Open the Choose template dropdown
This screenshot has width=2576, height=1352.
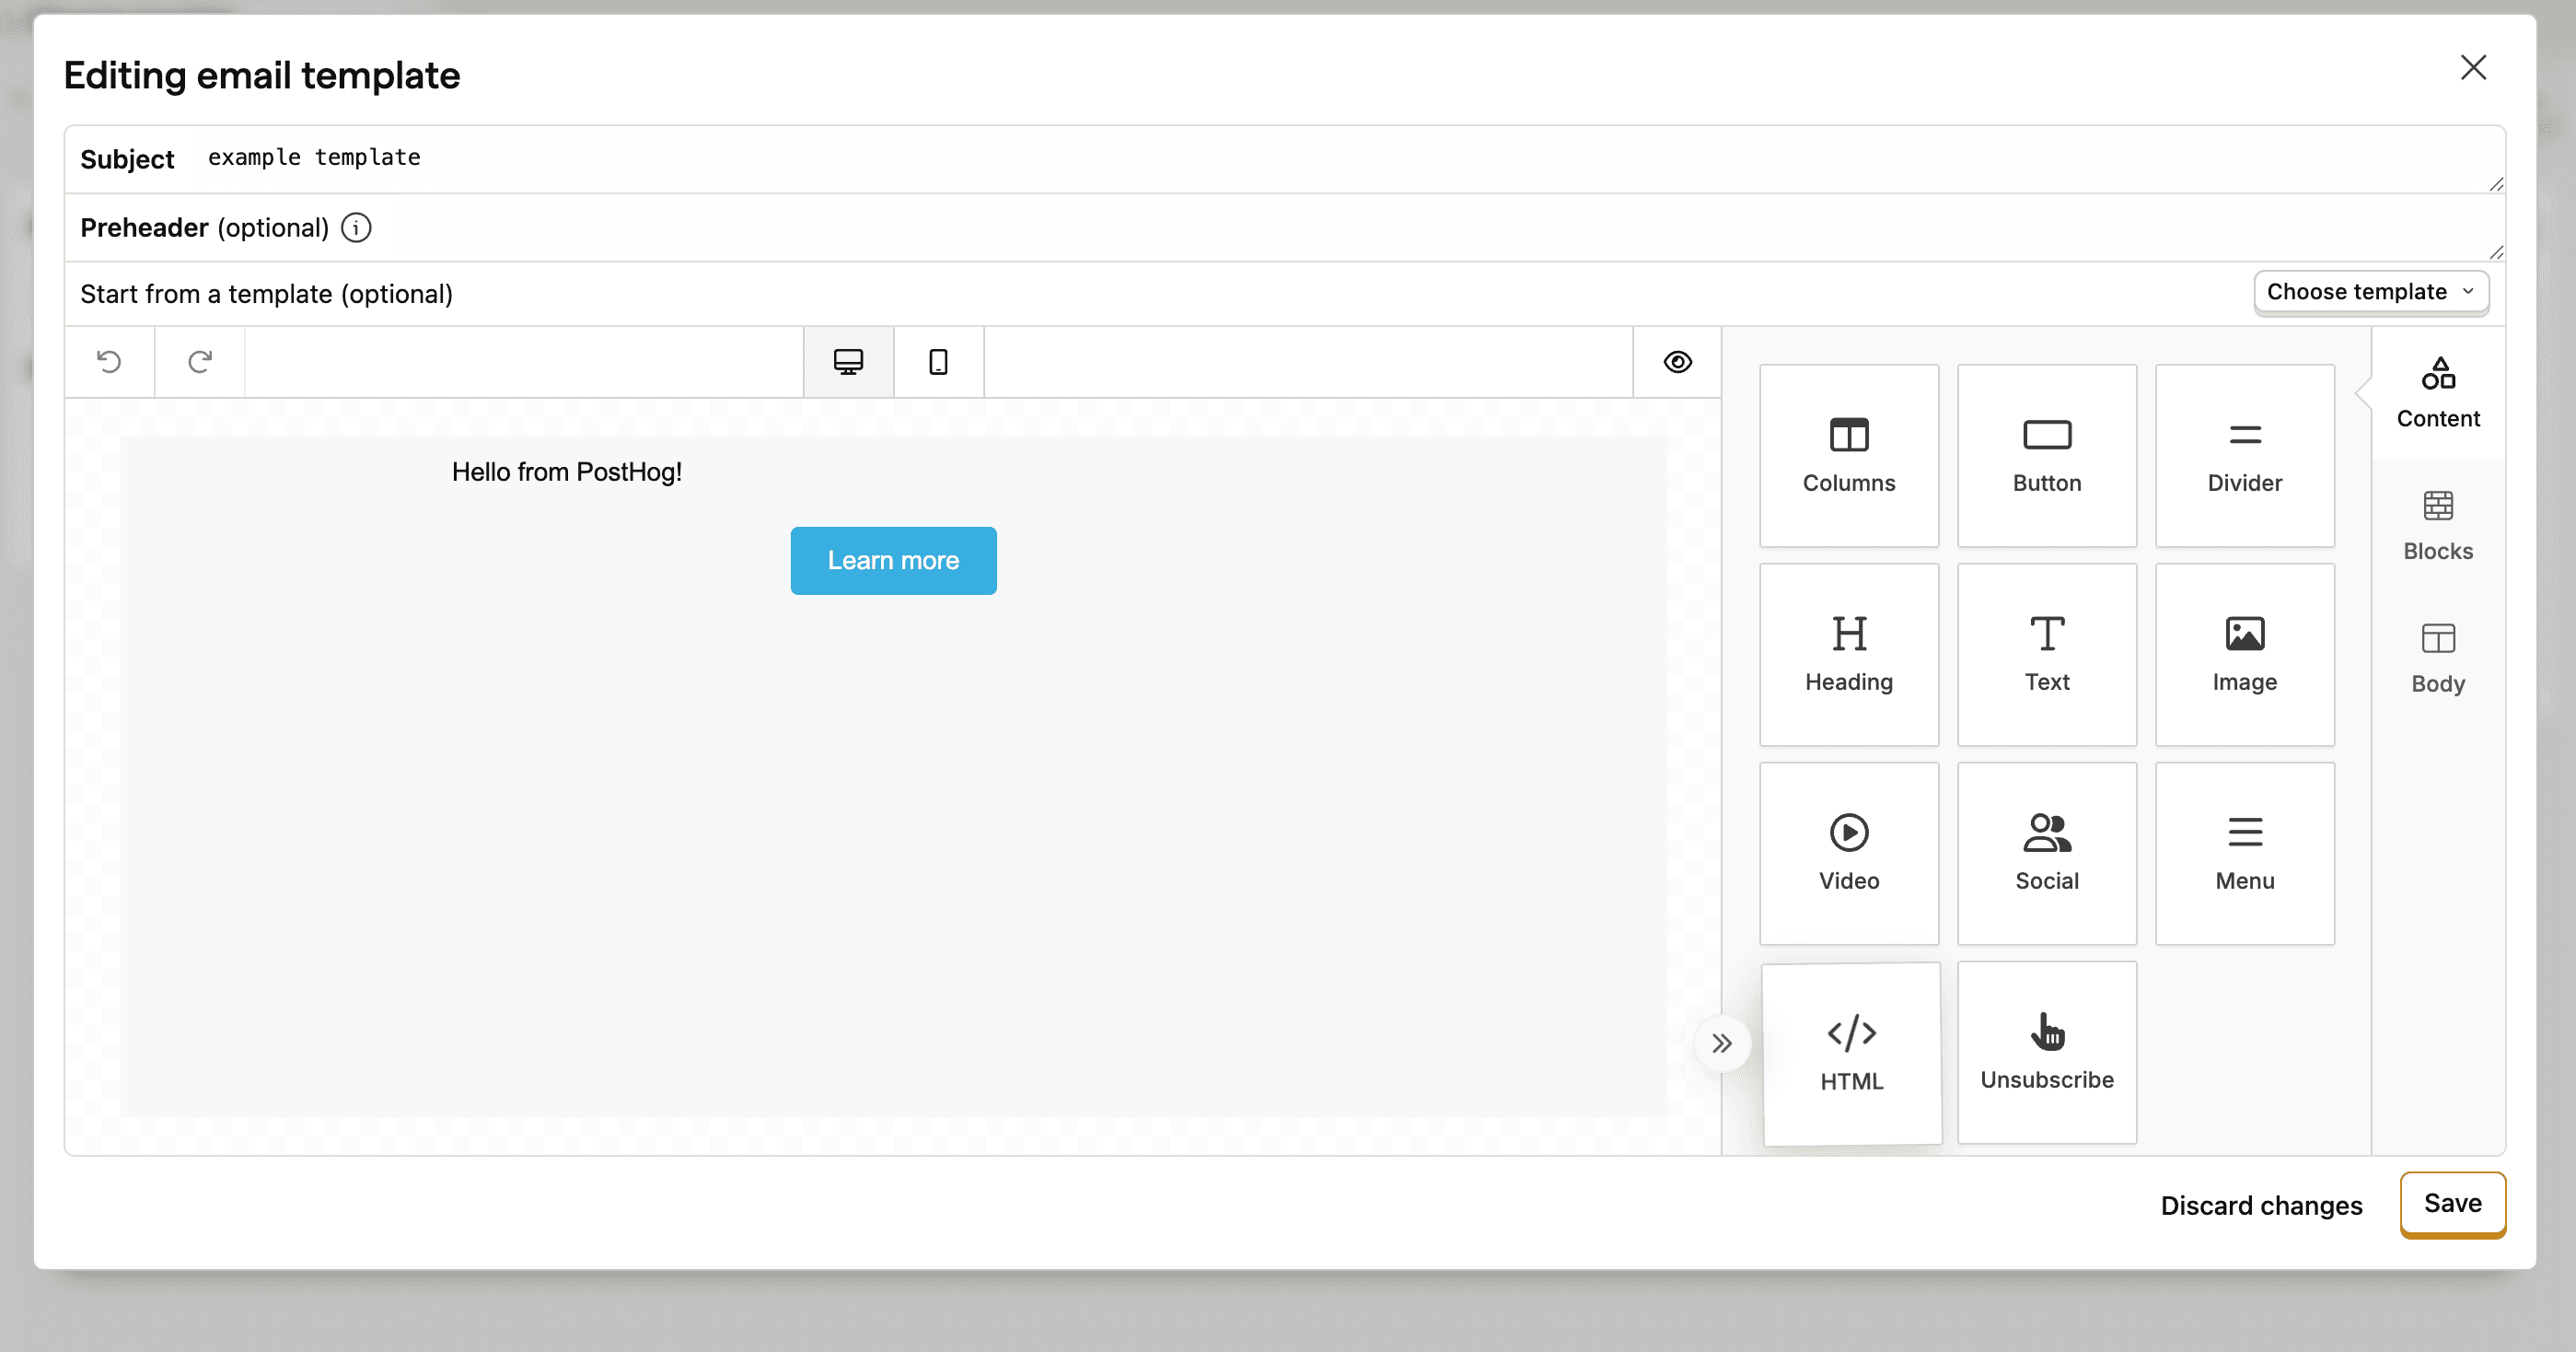pos(2371,291)
